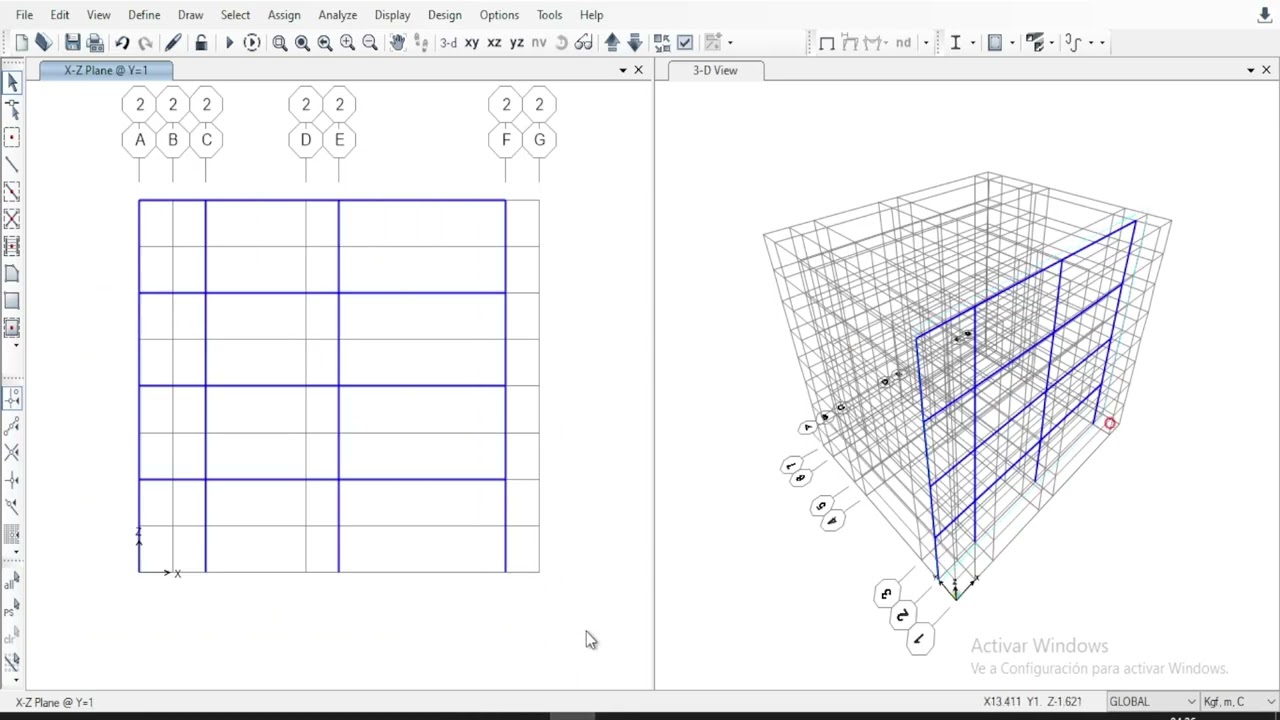
Task: Zoom in one step
Action: coord(347,42)
